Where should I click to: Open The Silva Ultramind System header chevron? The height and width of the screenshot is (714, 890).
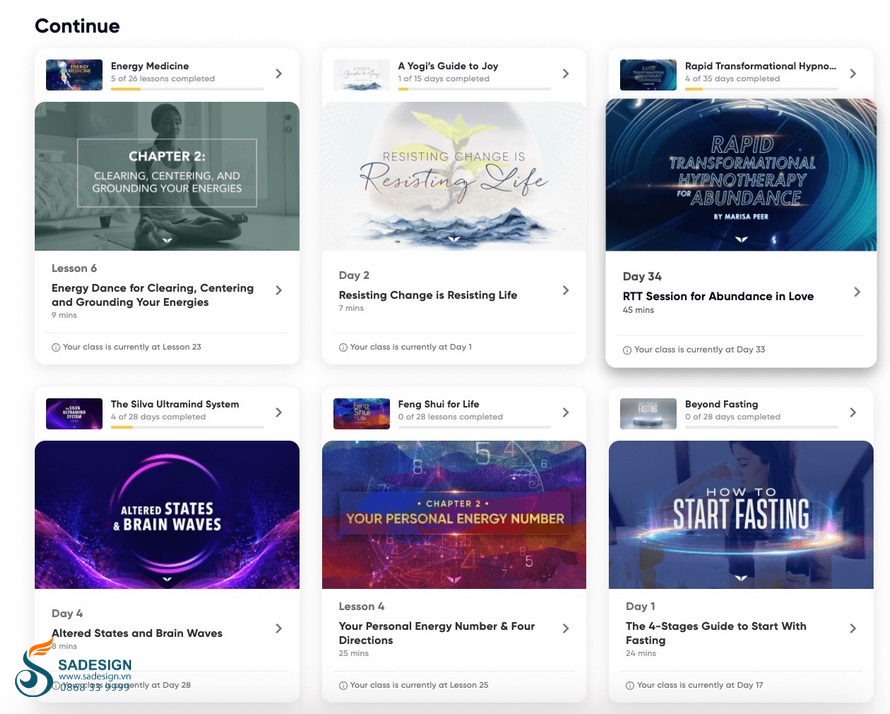[279, 413]
